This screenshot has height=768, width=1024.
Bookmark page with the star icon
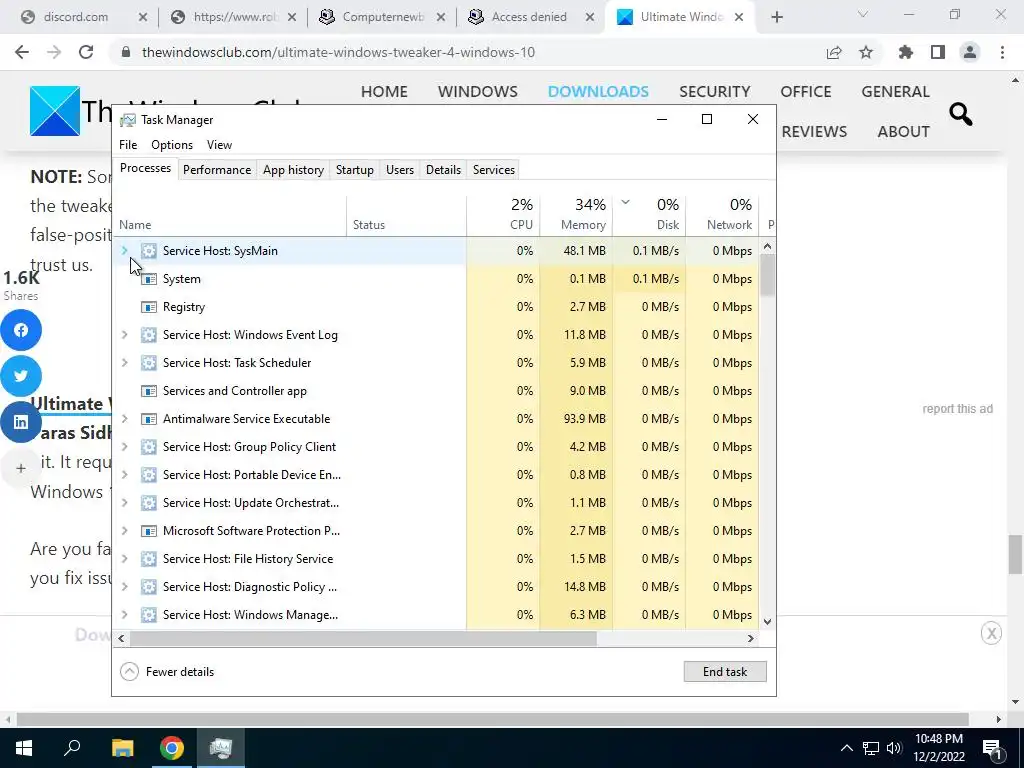click(x=866, y=52)
